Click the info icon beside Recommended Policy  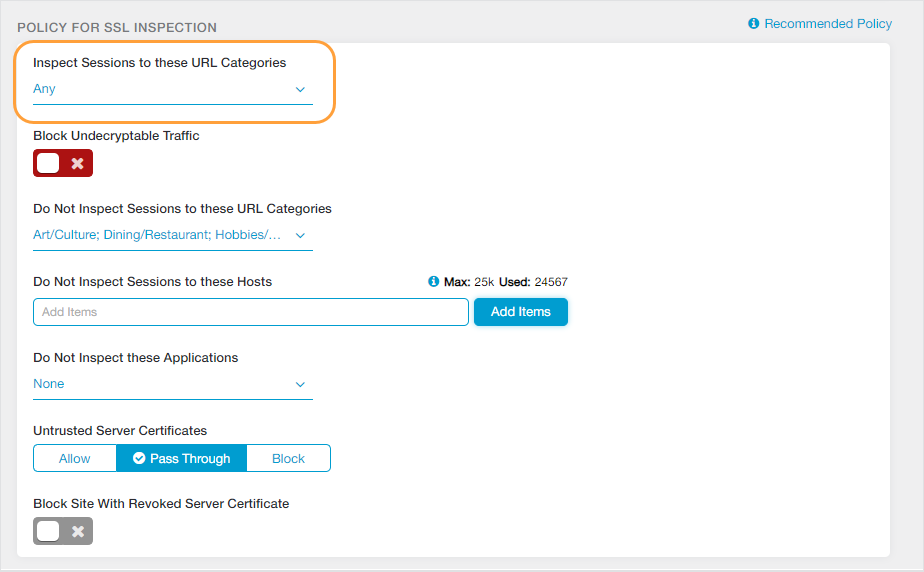[754, 23]
